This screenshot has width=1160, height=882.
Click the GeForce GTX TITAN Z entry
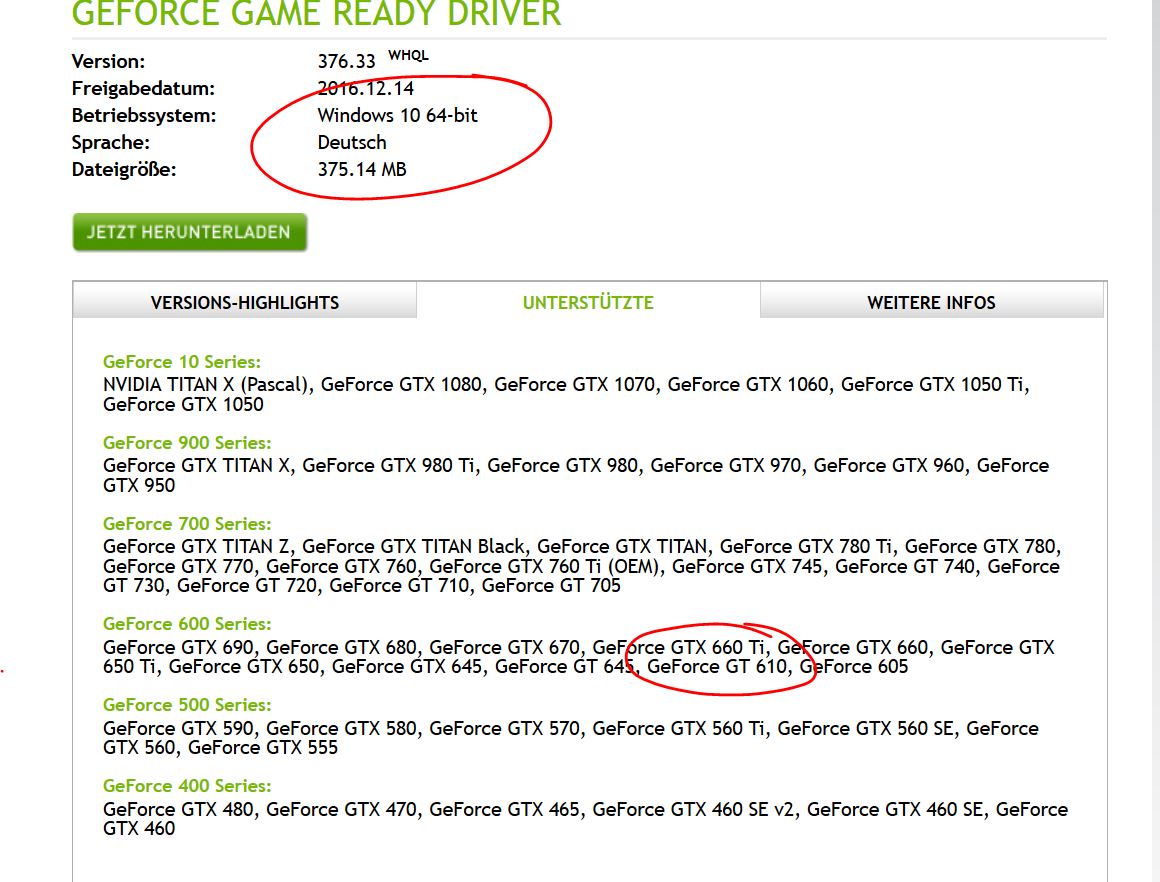tap(196, 547)
